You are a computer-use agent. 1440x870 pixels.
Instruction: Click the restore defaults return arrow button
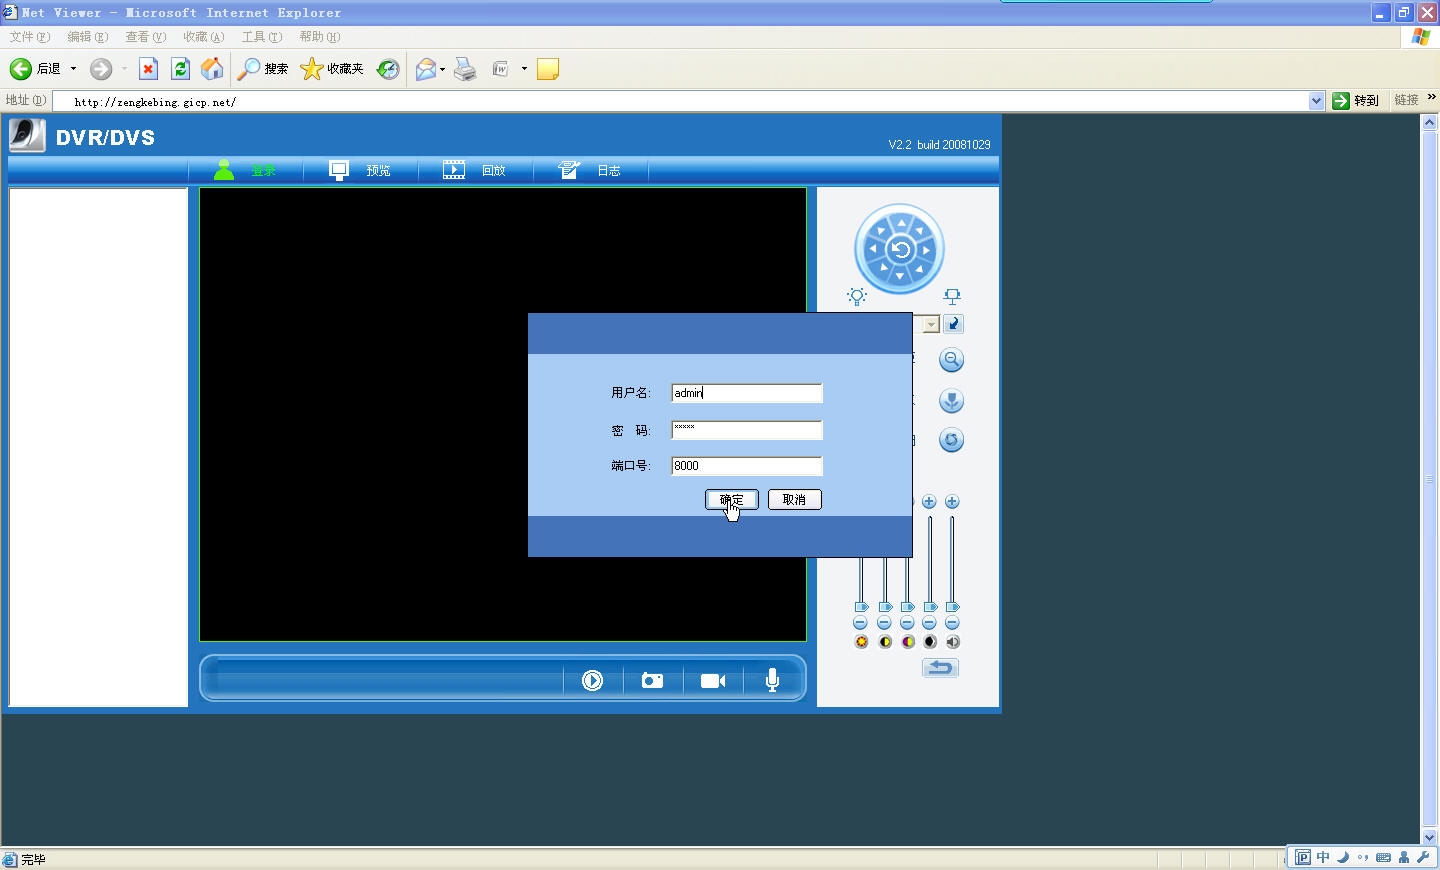[x=940, y=668]
